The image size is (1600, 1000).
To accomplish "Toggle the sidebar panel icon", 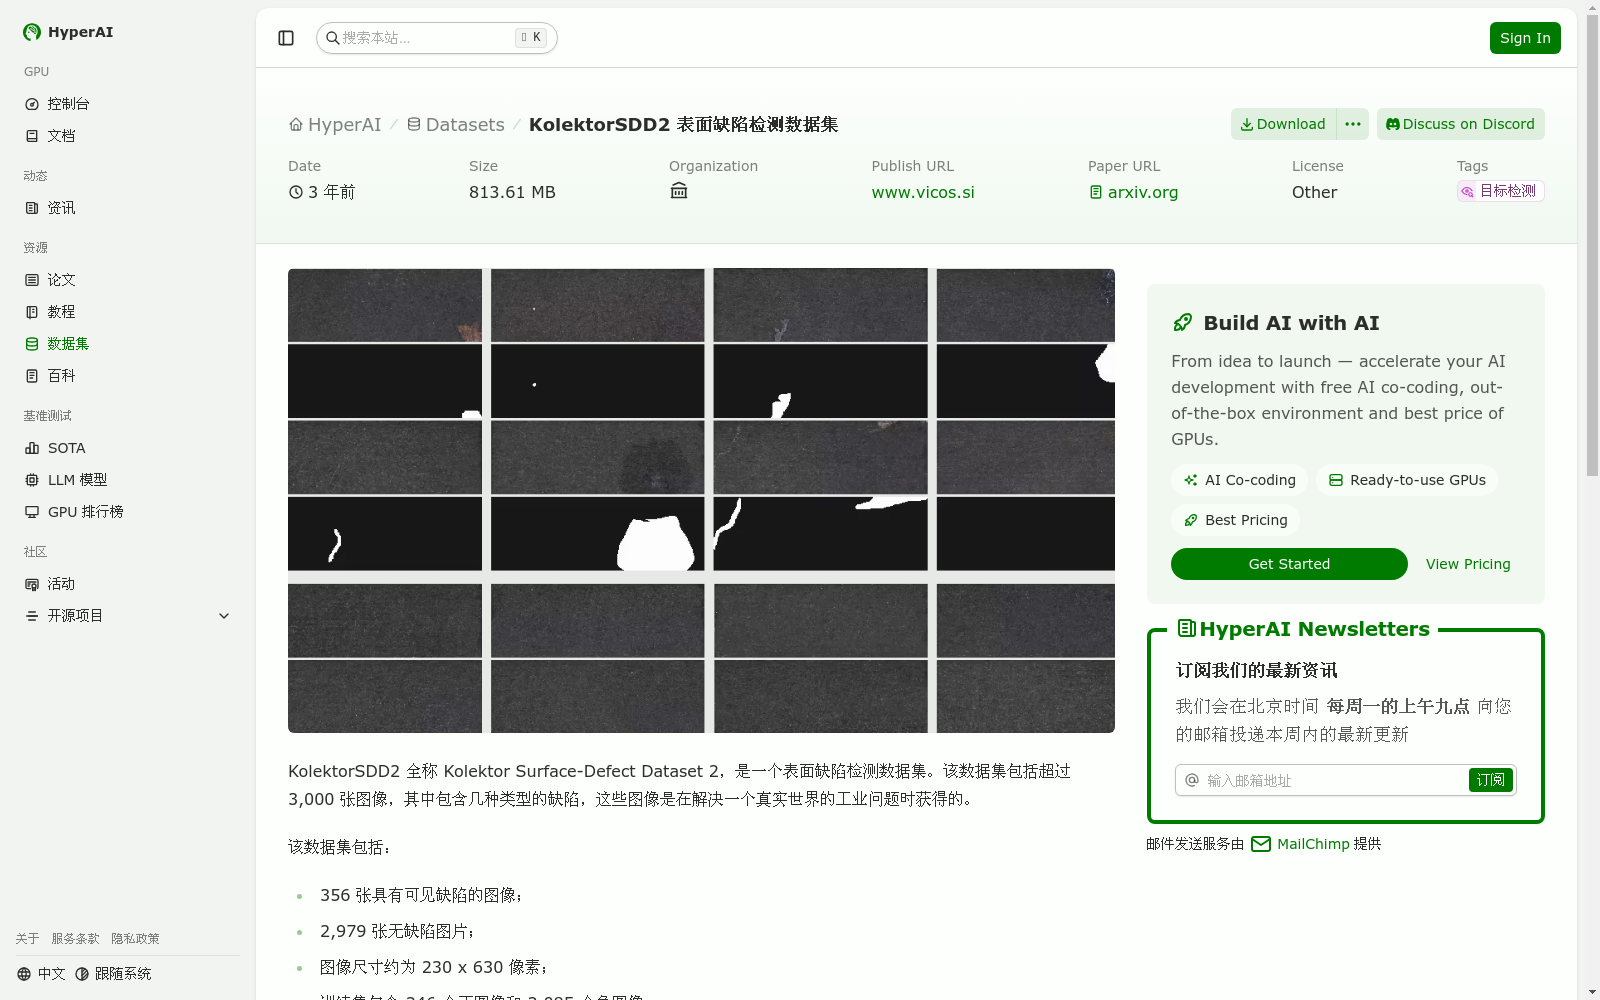I will click(286, 38).
